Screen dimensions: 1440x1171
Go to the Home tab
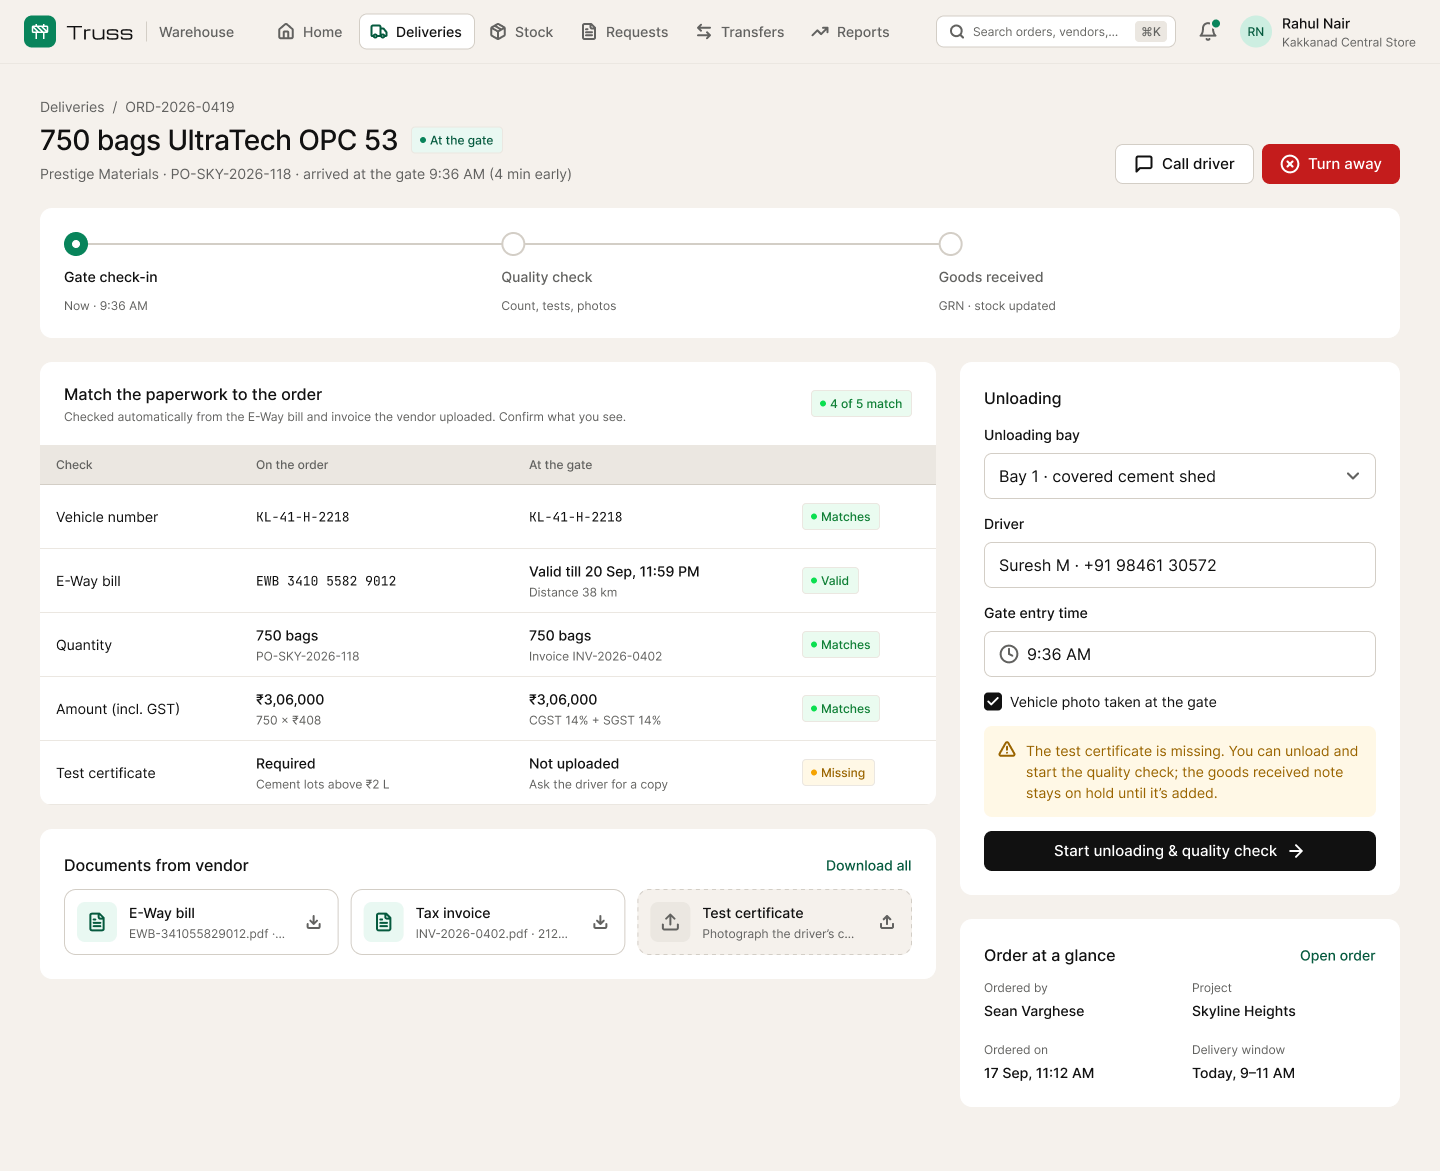click(x=310, y=32)
